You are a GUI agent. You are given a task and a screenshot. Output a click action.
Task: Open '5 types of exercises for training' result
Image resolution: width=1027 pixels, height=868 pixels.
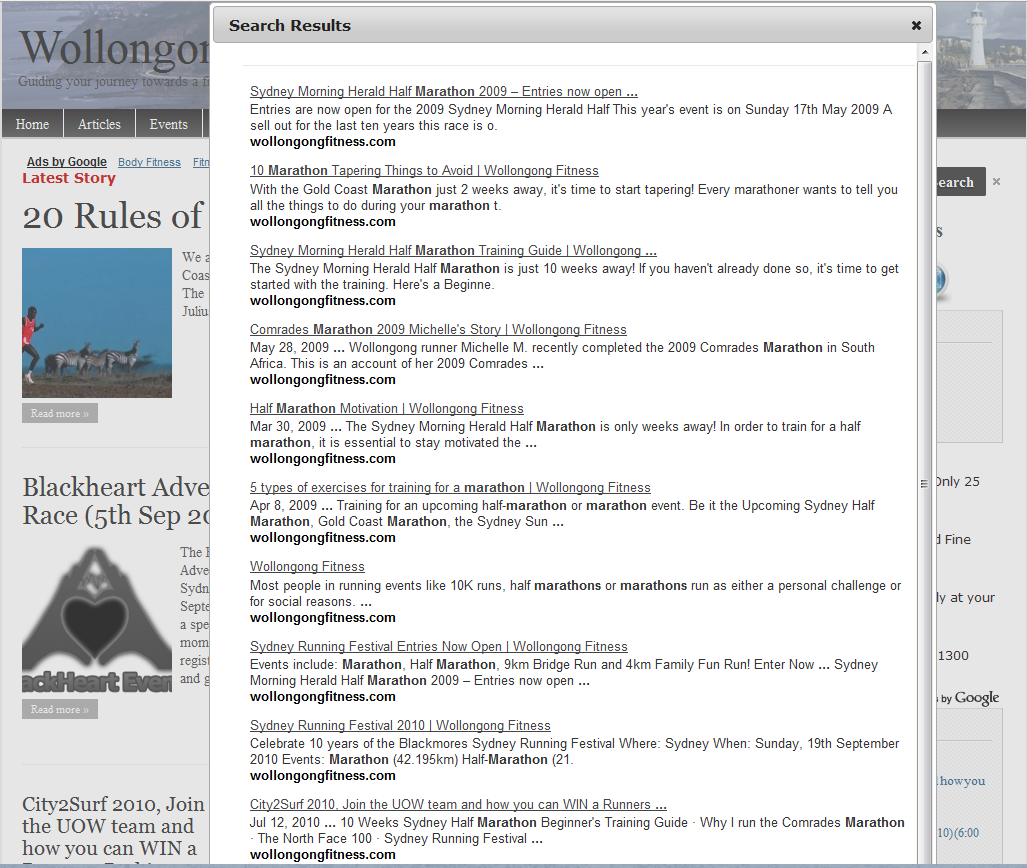(x=450, y=488)
